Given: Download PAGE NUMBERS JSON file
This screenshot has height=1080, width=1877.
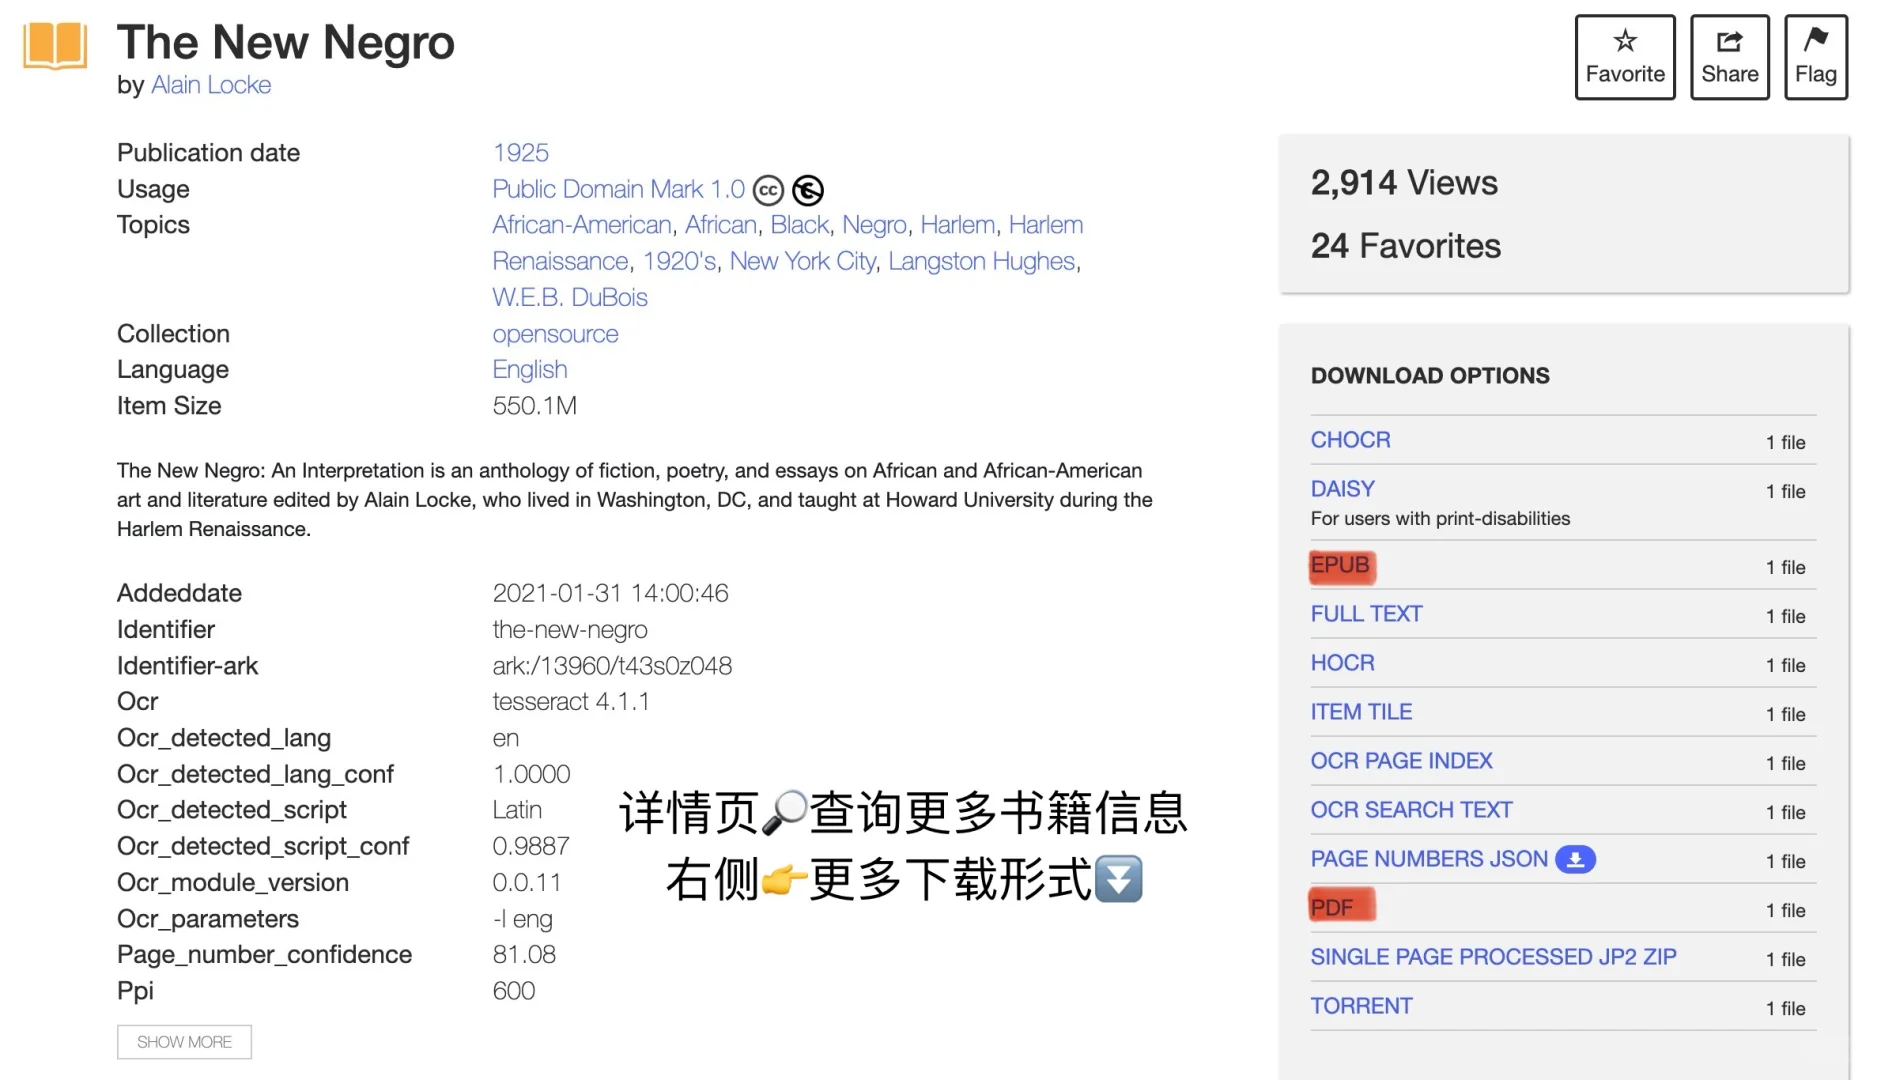Looking at the screenshot, I should [1429, 859].
